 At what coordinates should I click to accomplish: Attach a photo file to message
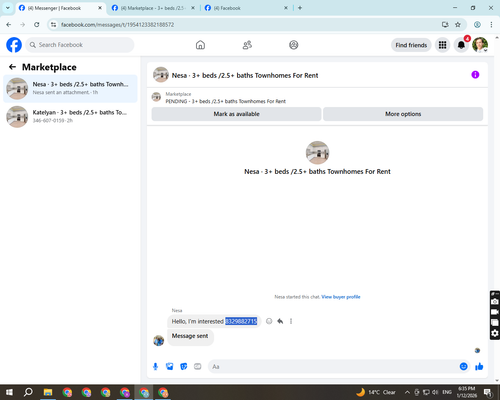click(x=170, y=367)
